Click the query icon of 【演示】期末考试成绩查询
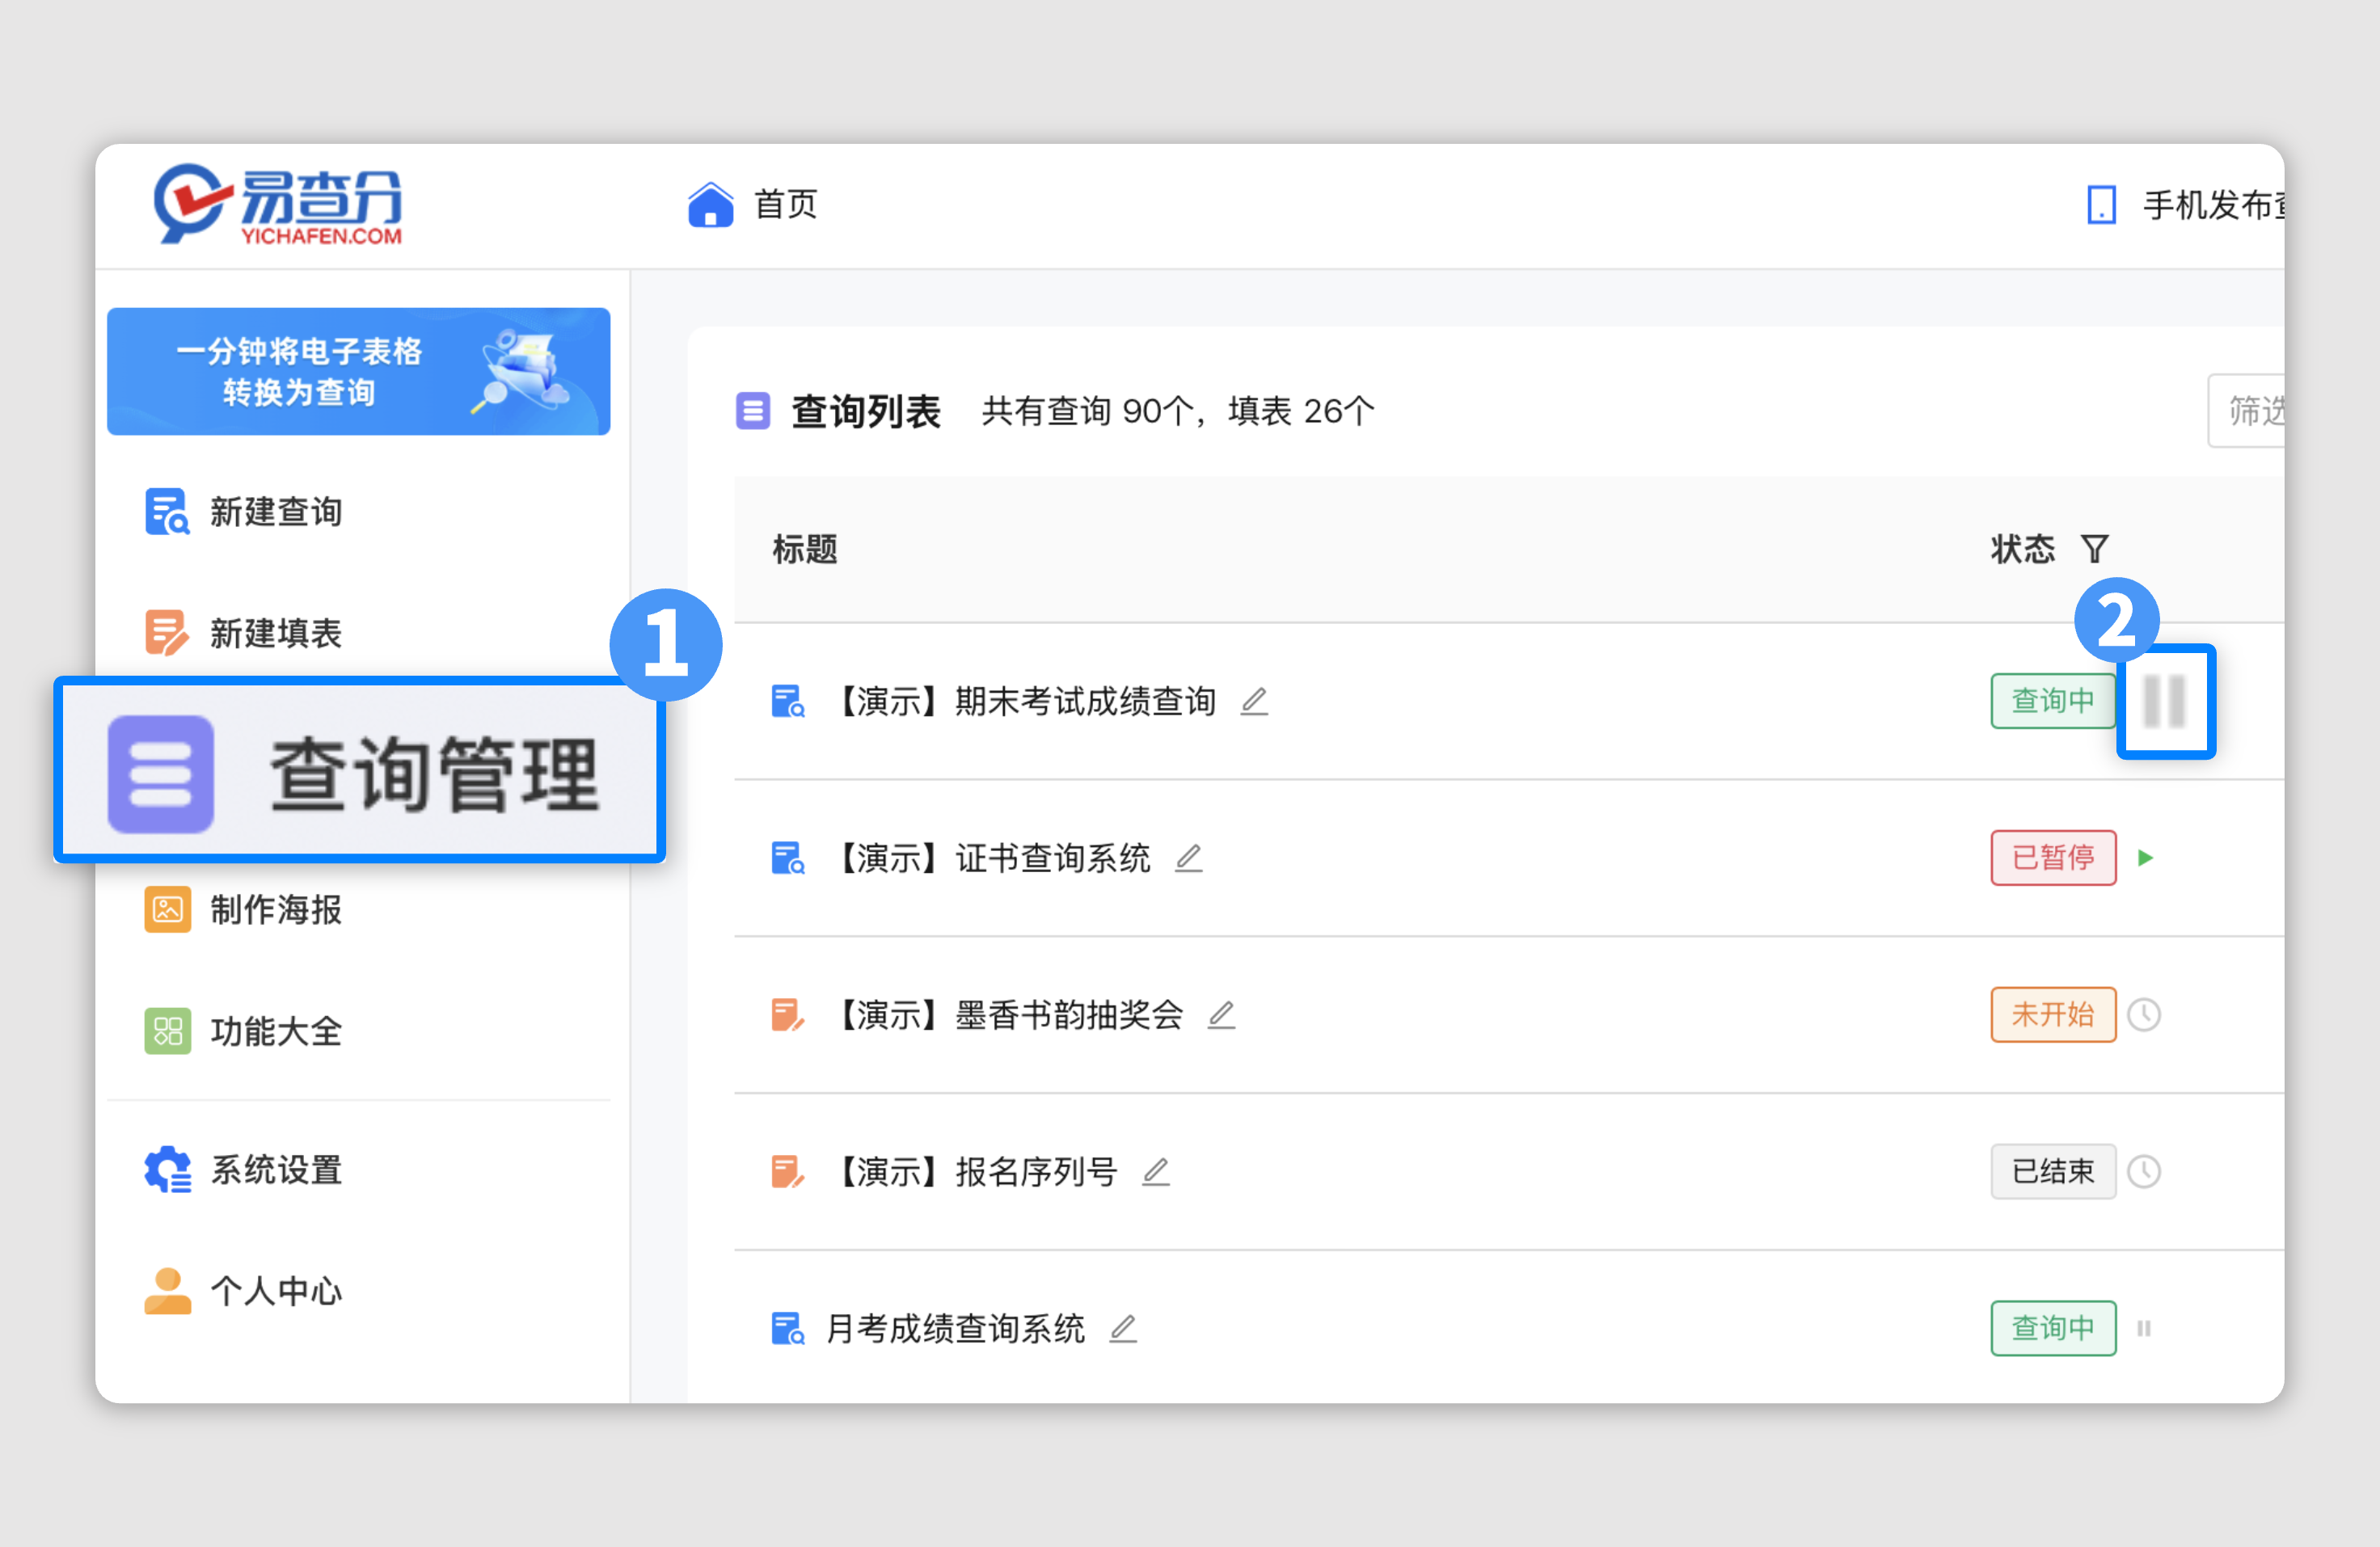 788,701
